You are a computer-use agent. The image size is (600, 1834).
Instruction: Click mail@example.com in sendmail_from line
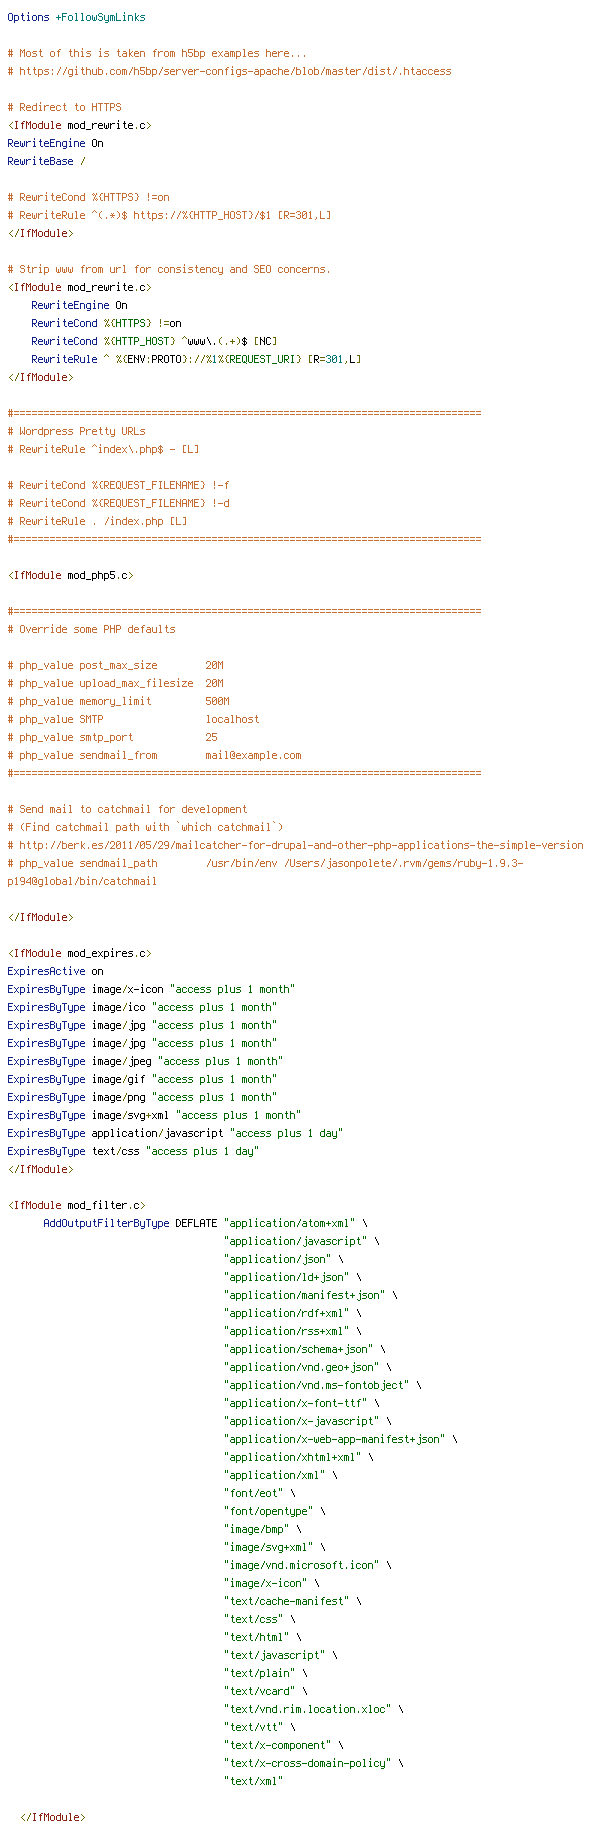coord(253,755)
